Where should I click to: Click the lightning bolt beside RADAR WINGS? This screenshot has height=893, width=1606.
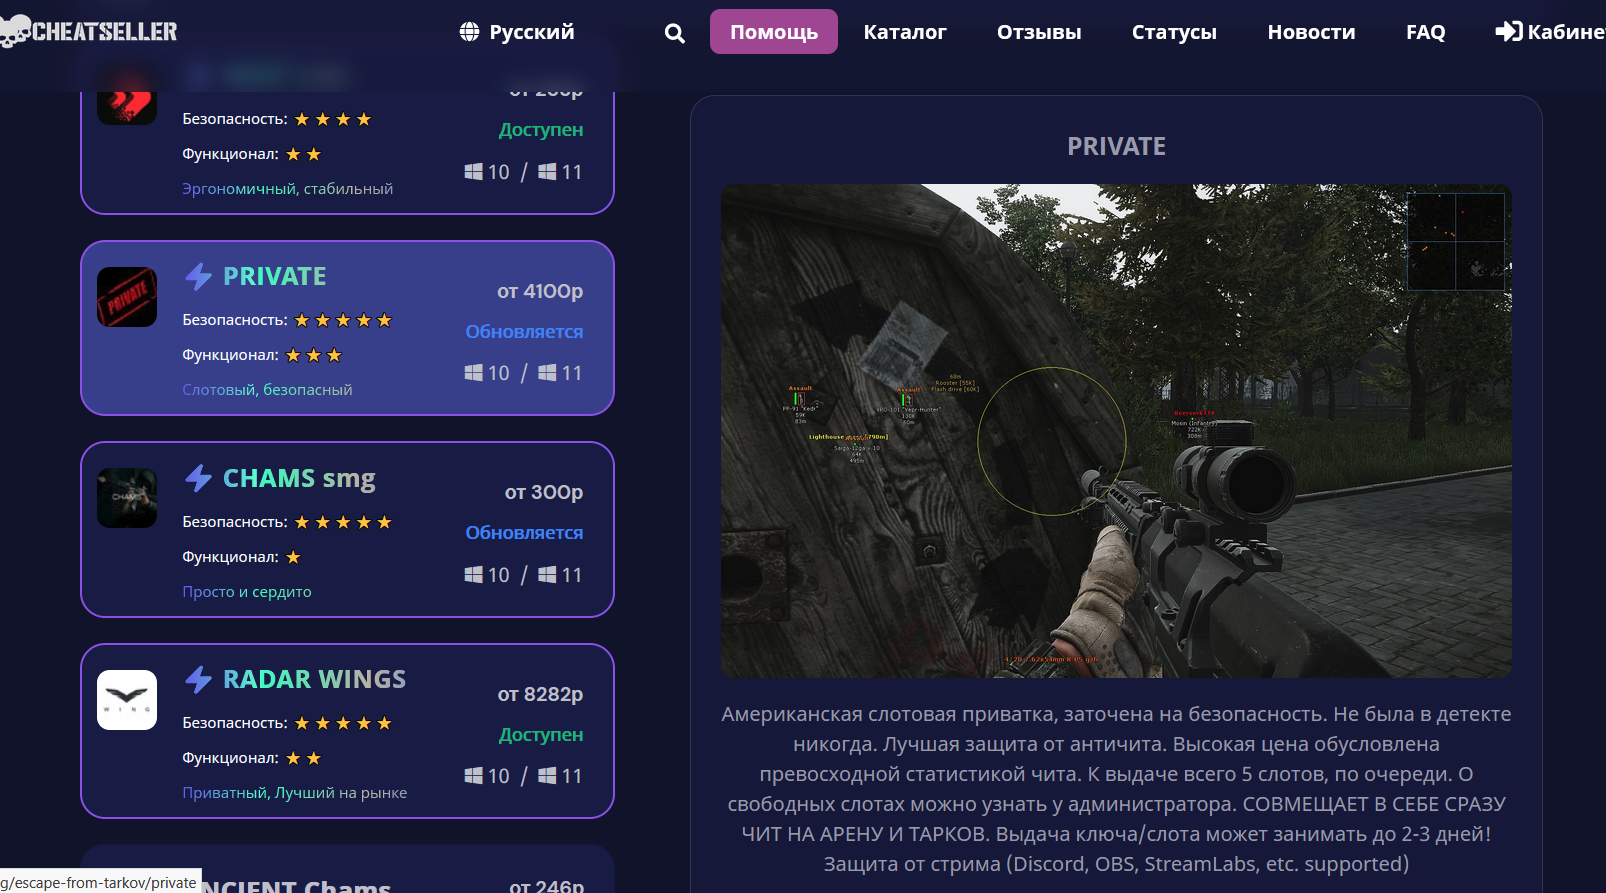198,679
